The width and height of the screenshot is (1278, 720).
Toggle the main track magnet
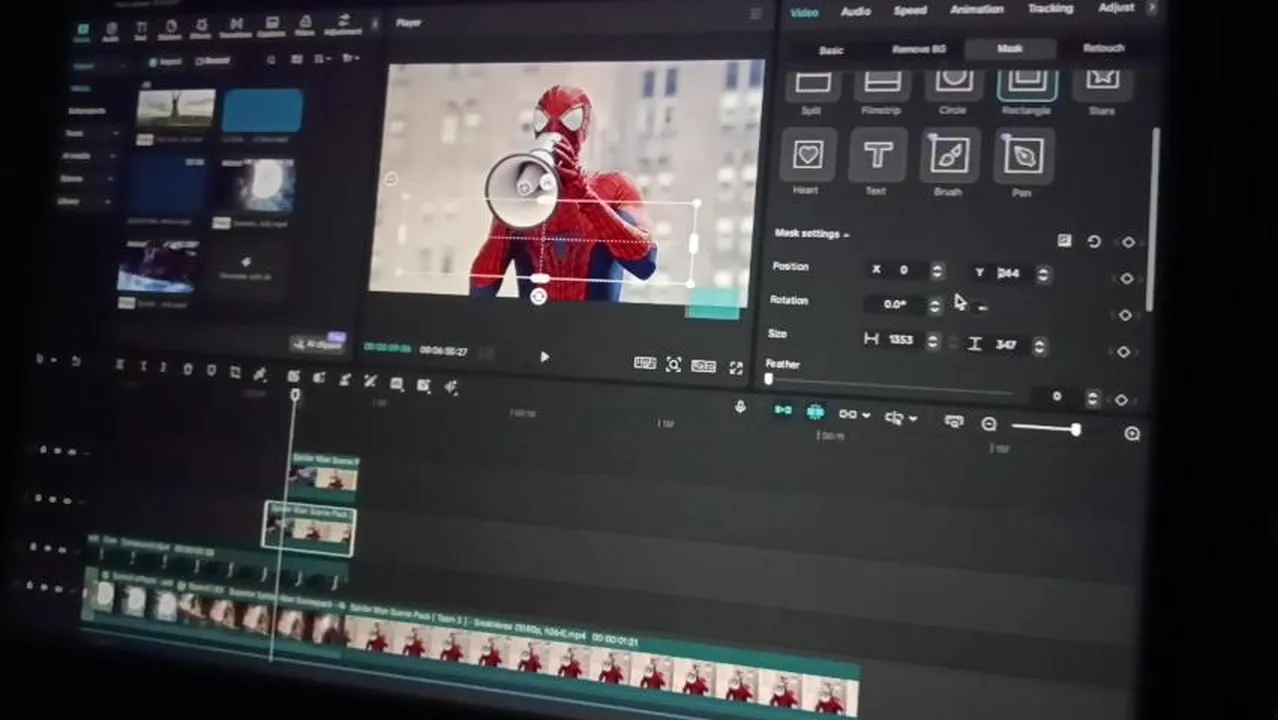783,411
